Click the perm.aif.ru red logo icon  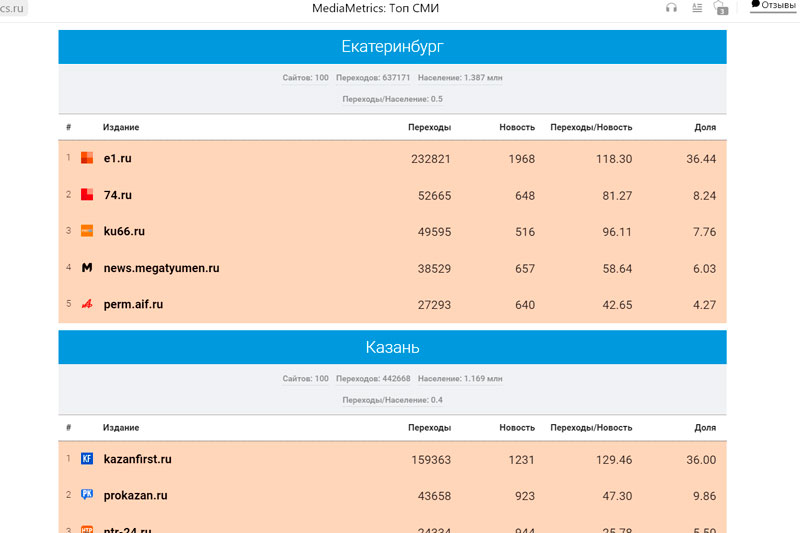click(x=87, y=304)
